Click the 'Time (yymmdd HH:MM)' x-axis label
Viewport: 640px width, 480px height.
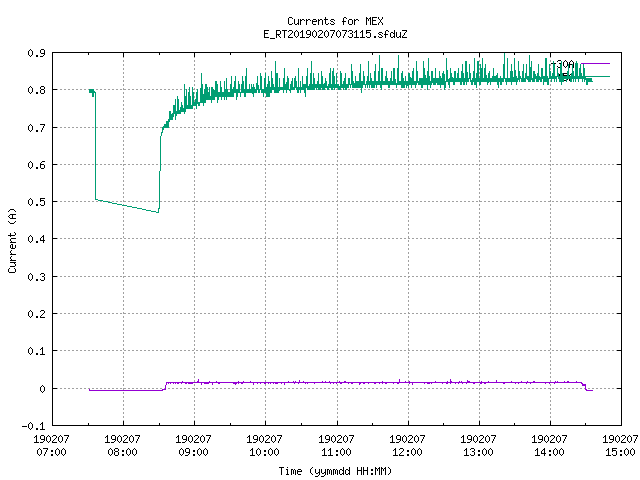point(335,471)
